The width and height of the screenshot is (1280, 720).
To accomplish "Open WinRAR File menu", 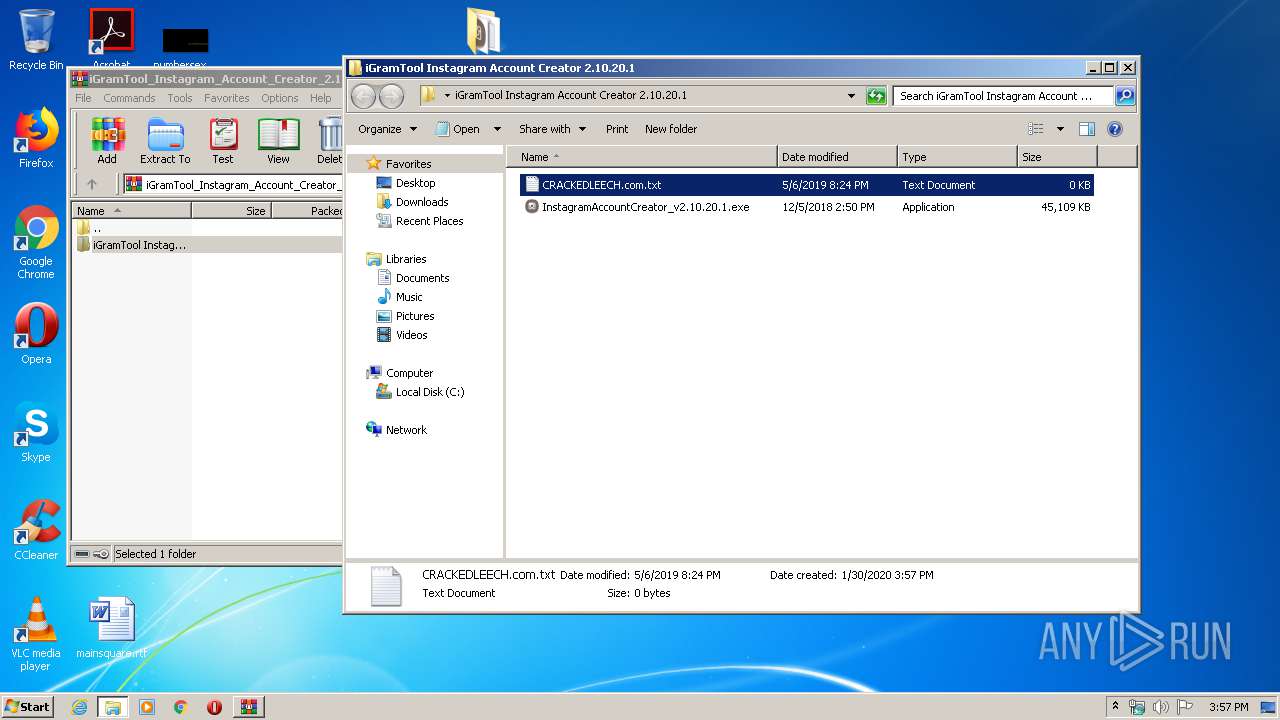I will tap(83, 98).
